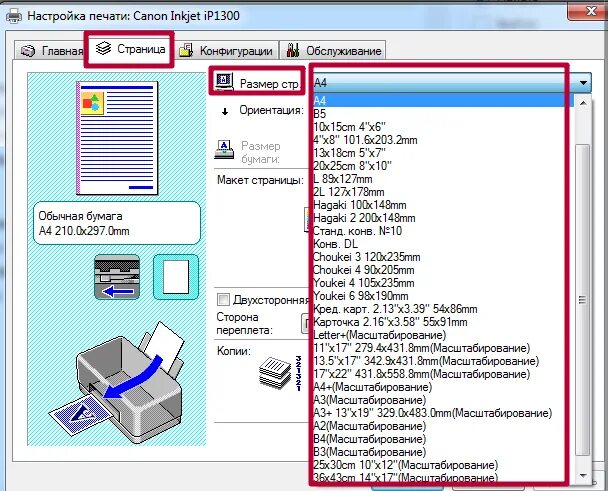
Task: Choose 11"x17" 279.4x431.8mm option
Action: pyautogui.click(x=443, y=348)
